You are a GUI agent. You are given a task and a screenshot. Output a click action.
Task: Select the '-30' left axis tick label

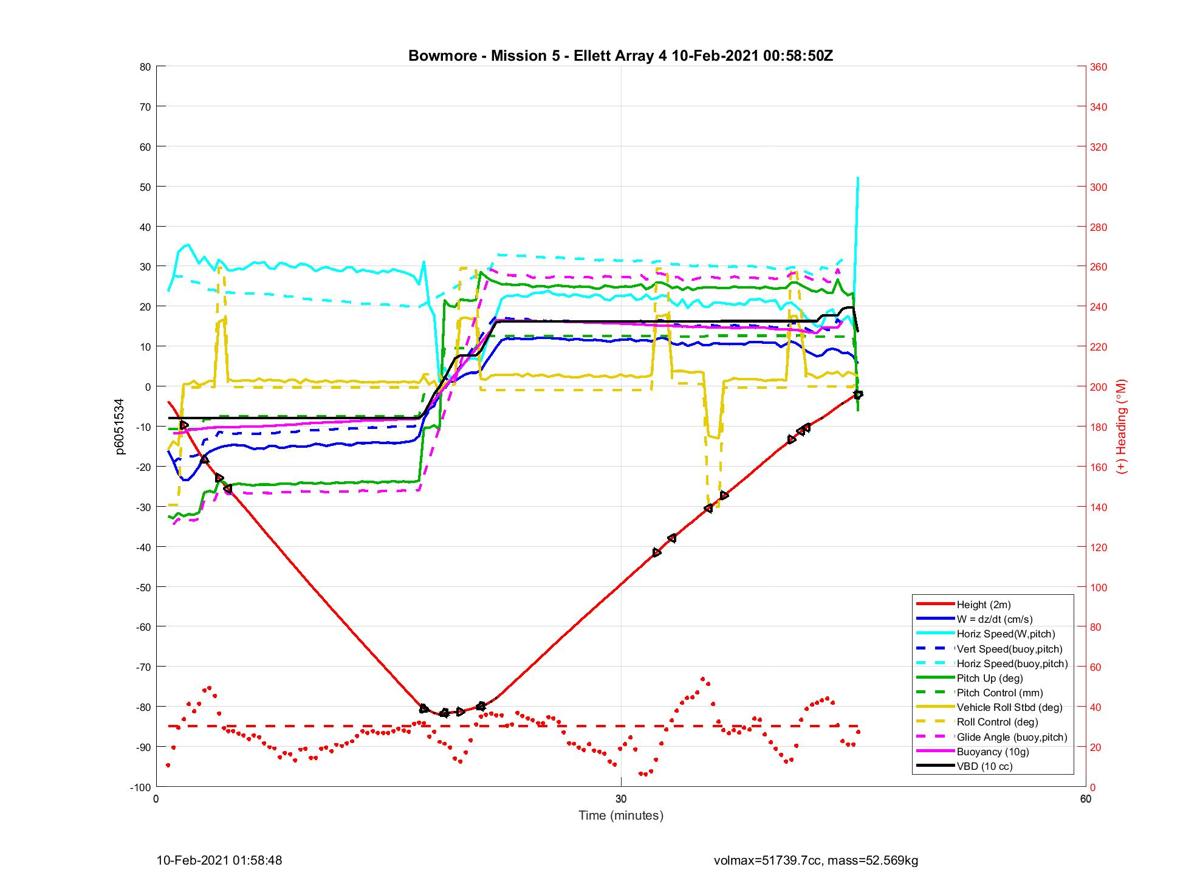142,507
